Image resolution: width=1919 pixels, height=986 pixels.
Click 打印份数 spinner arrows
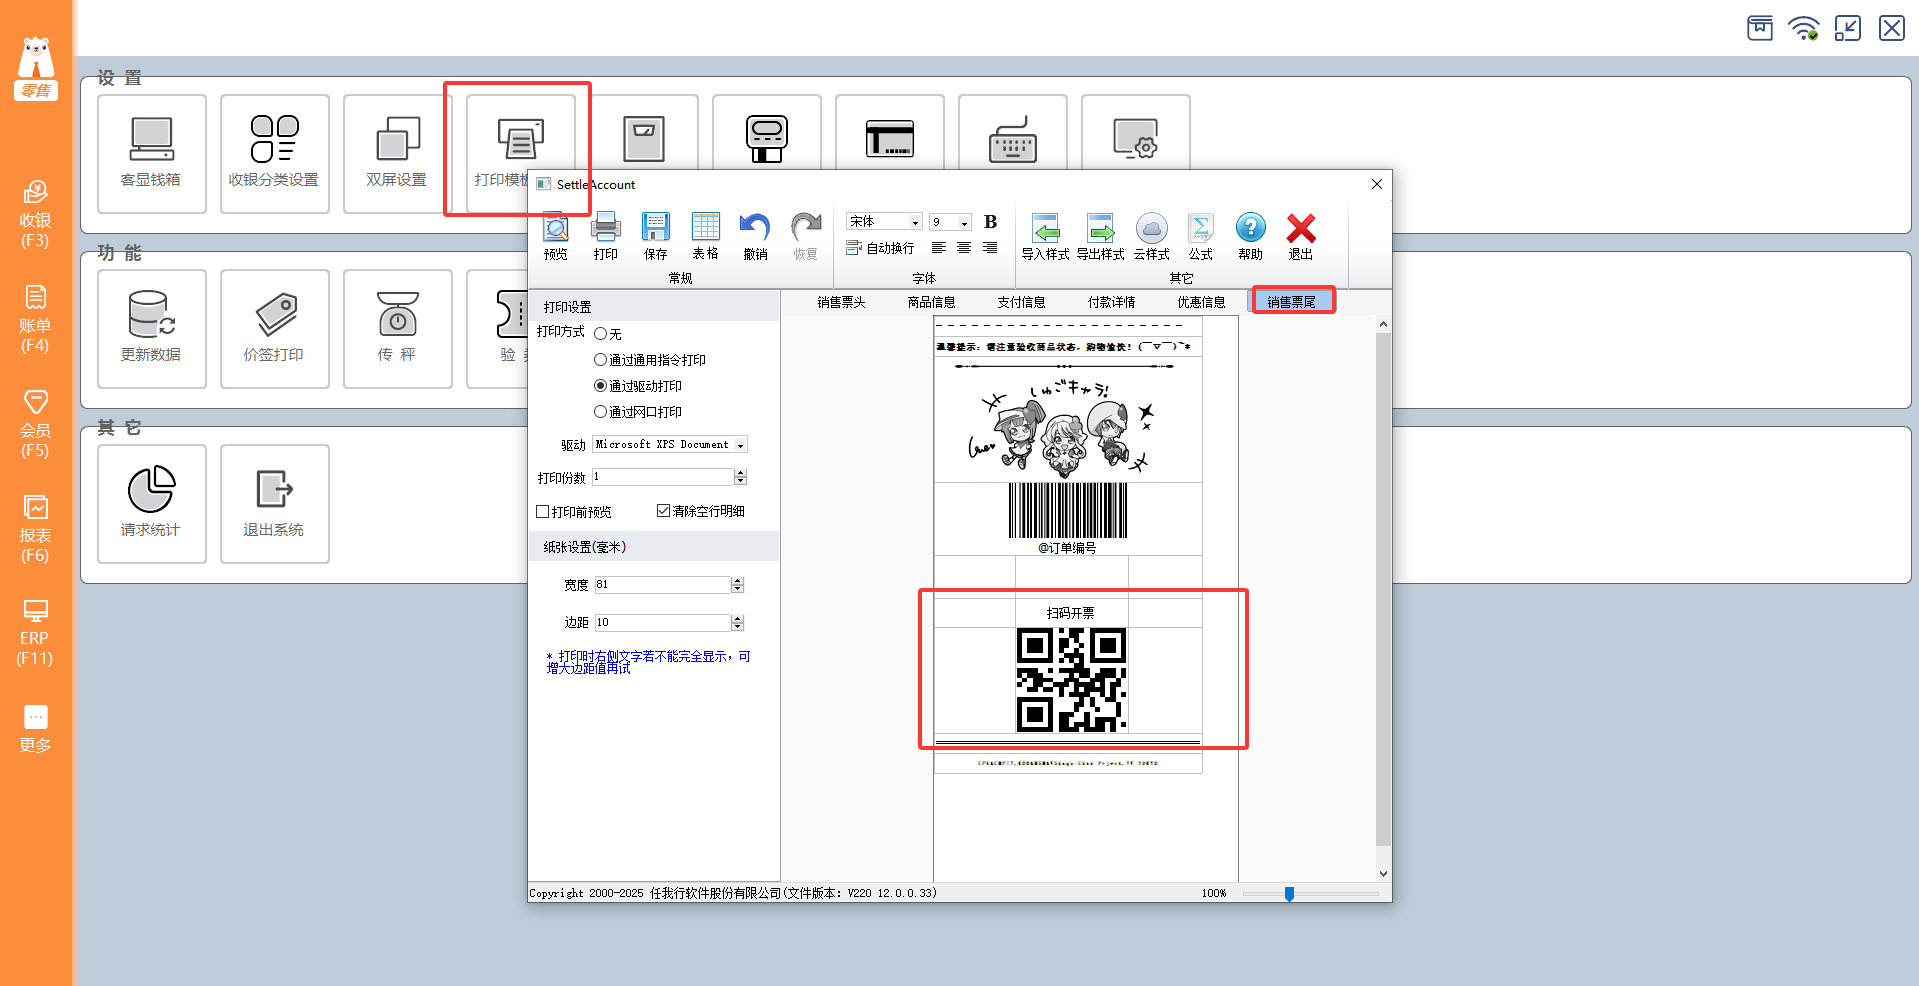click(741, 478)
